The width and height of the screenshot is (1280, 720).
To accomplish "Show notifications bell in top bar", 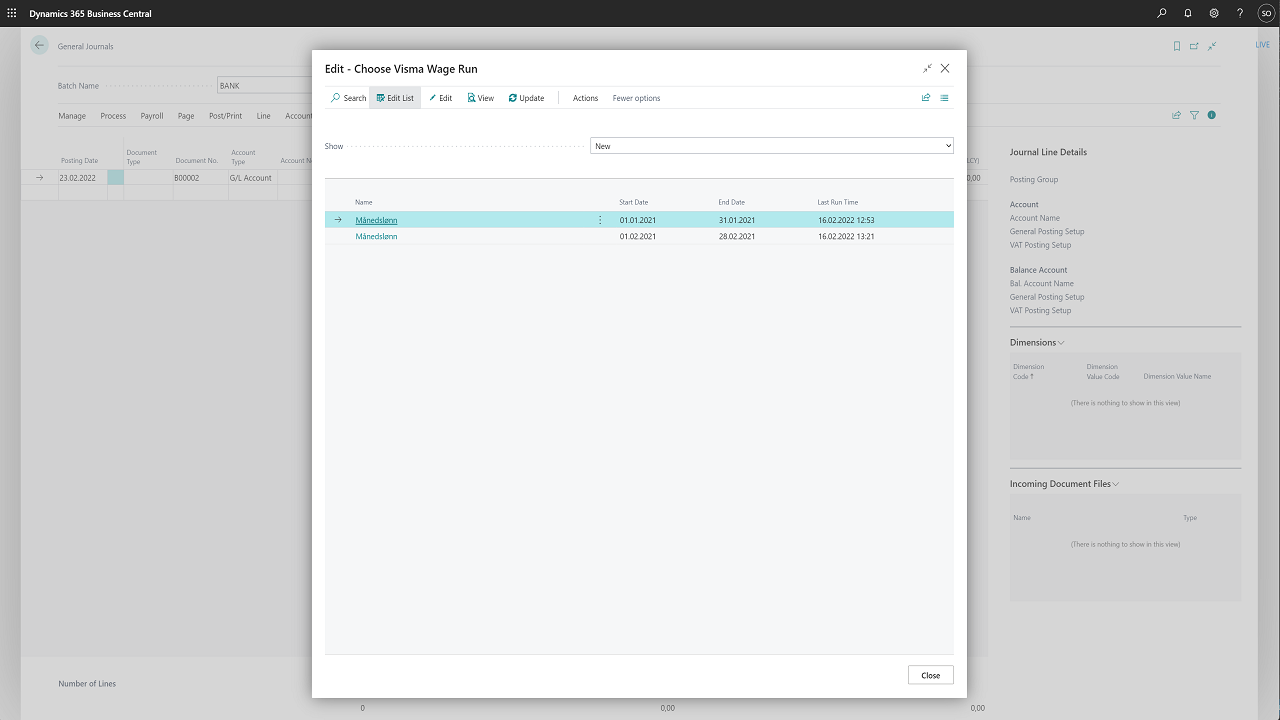I will [1188, 14].
